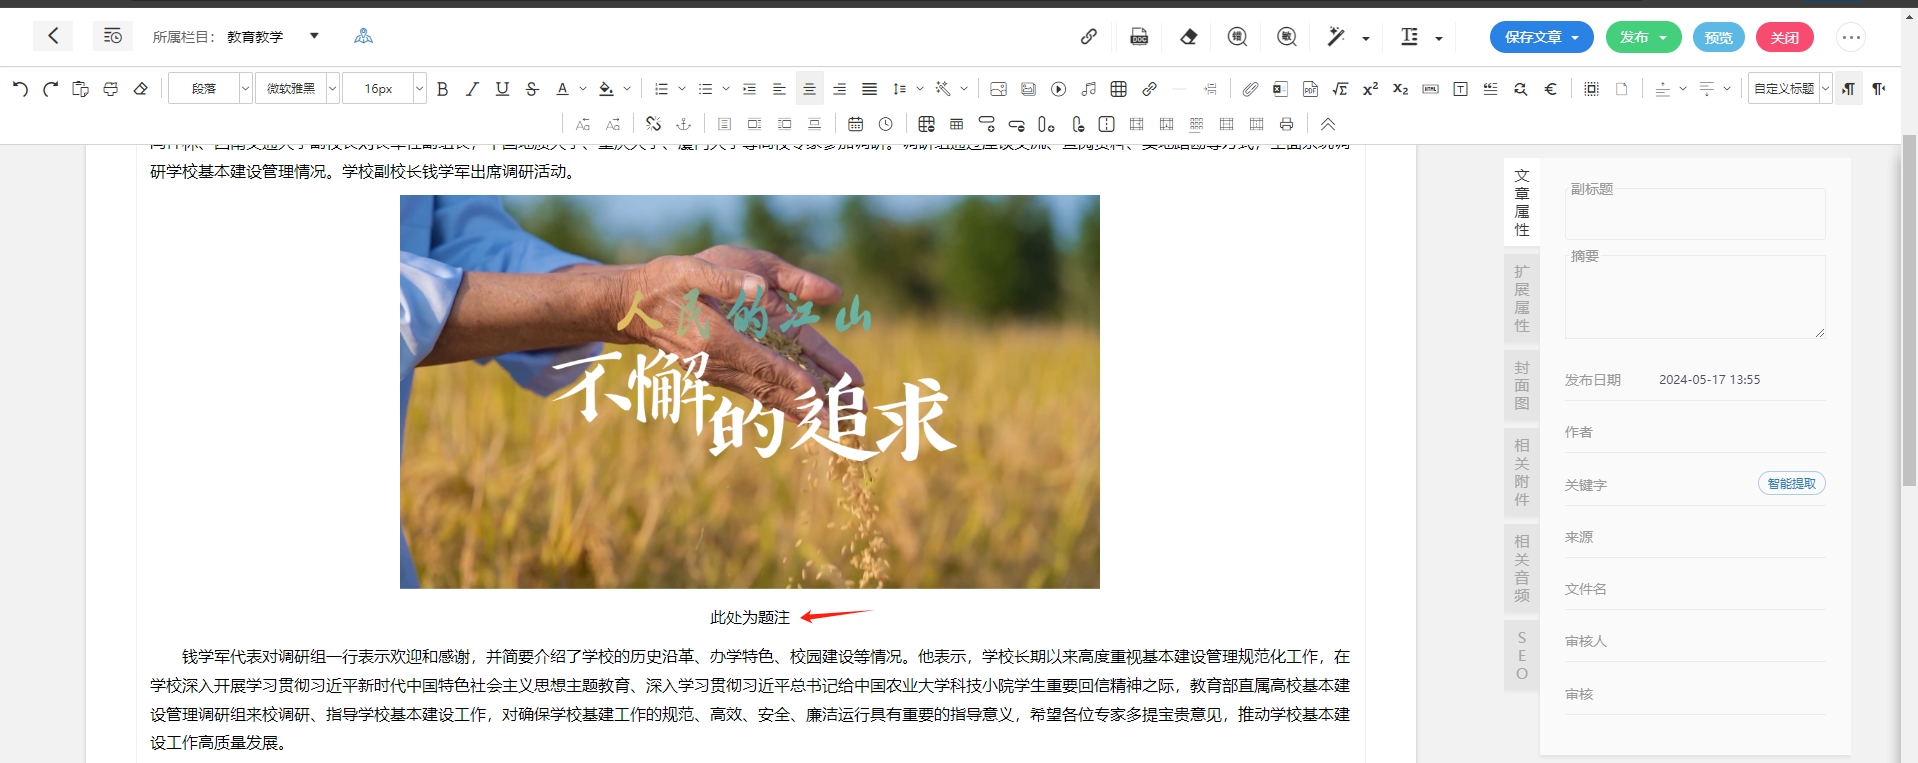Toggle underline formatting
Viewport: 1918px width, 763px height.
point(502,89)
